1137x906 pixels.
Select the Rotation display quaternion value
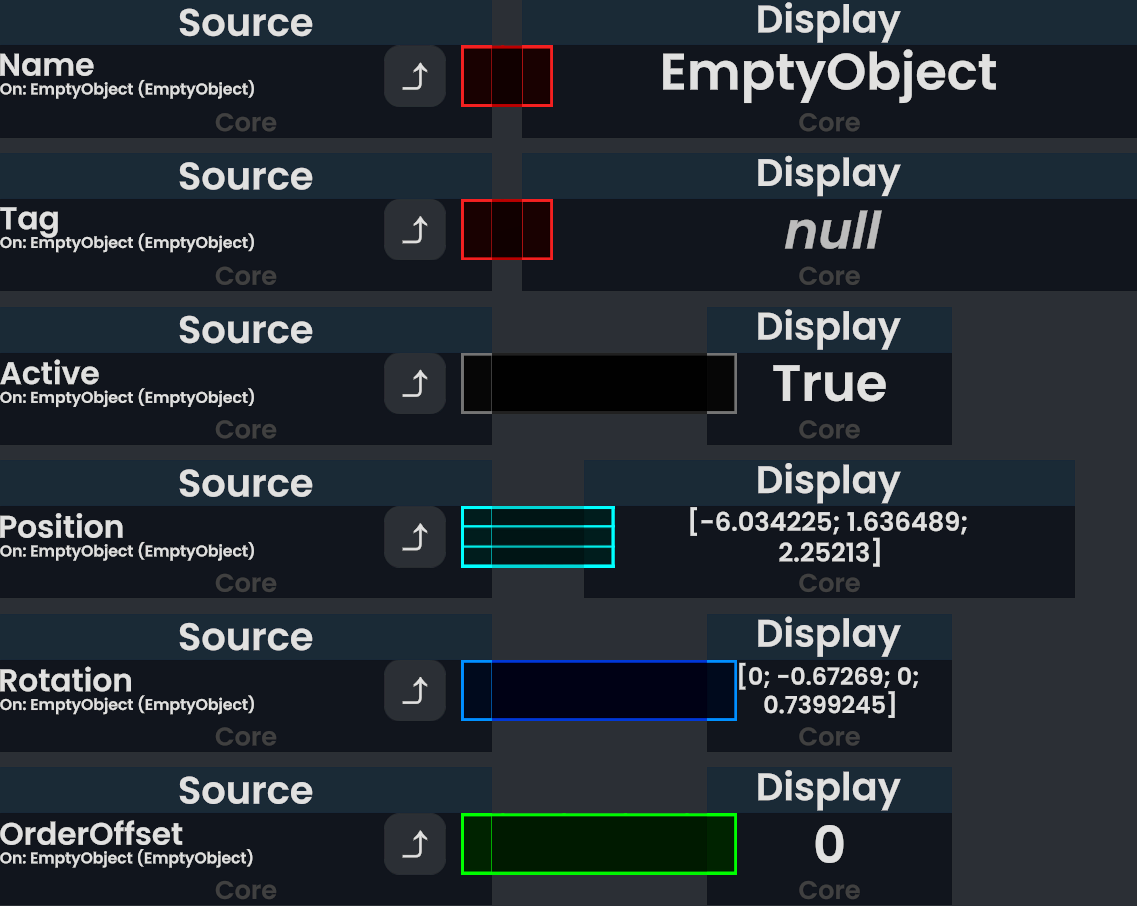[829, 691]
